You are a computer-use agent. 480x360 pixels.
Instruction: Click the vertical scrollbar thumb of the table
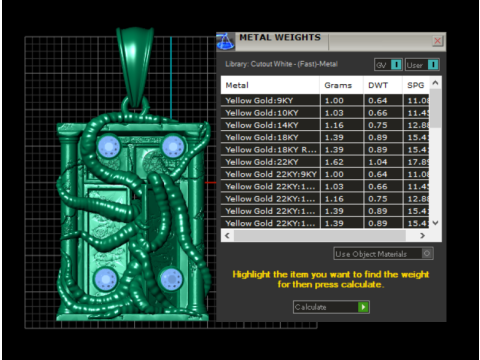point(435,108)
